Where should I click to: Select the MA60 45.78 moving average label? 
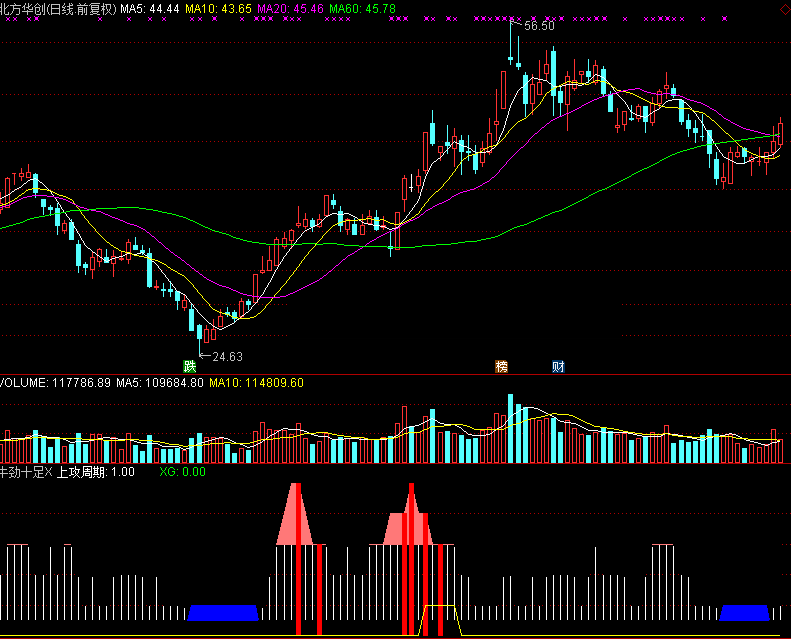coord(362,9)
